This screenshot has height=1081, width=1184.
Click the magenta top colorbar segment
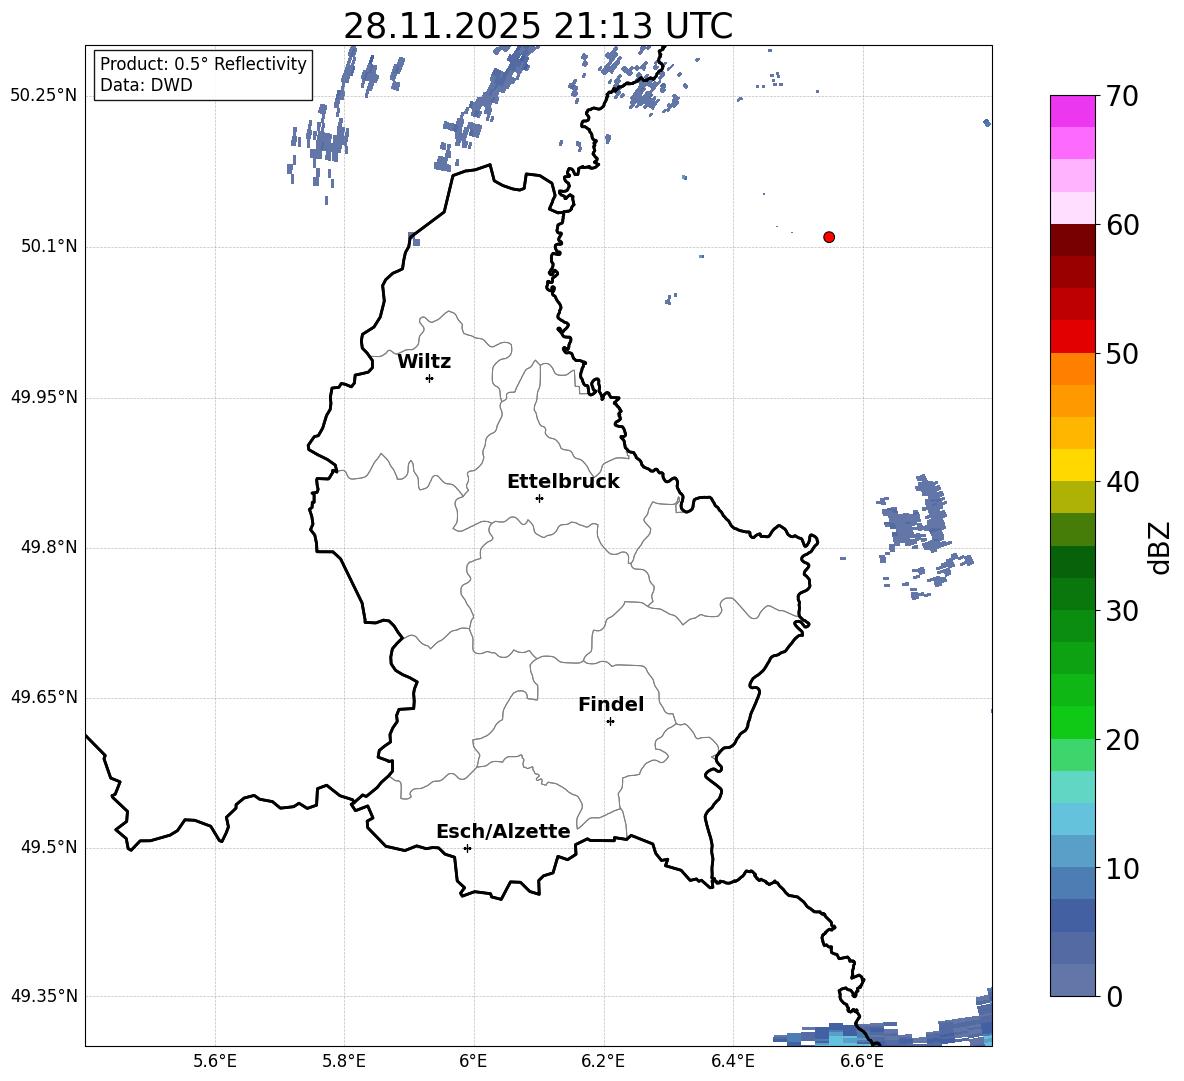coord(1073,112)
